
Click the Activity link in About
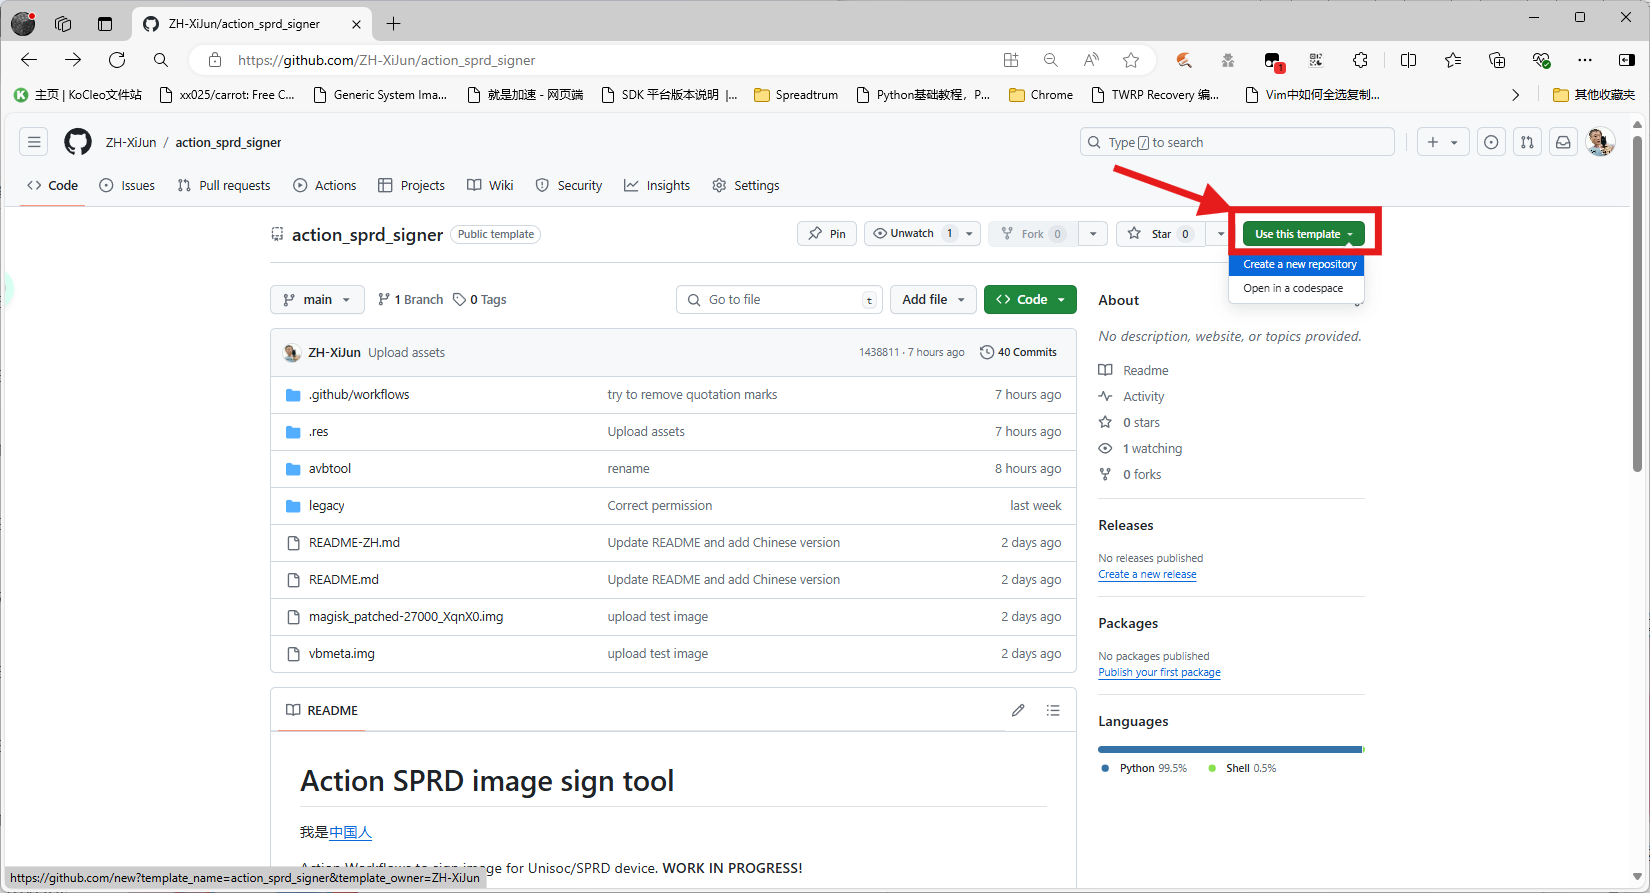tap(1144, 397)
